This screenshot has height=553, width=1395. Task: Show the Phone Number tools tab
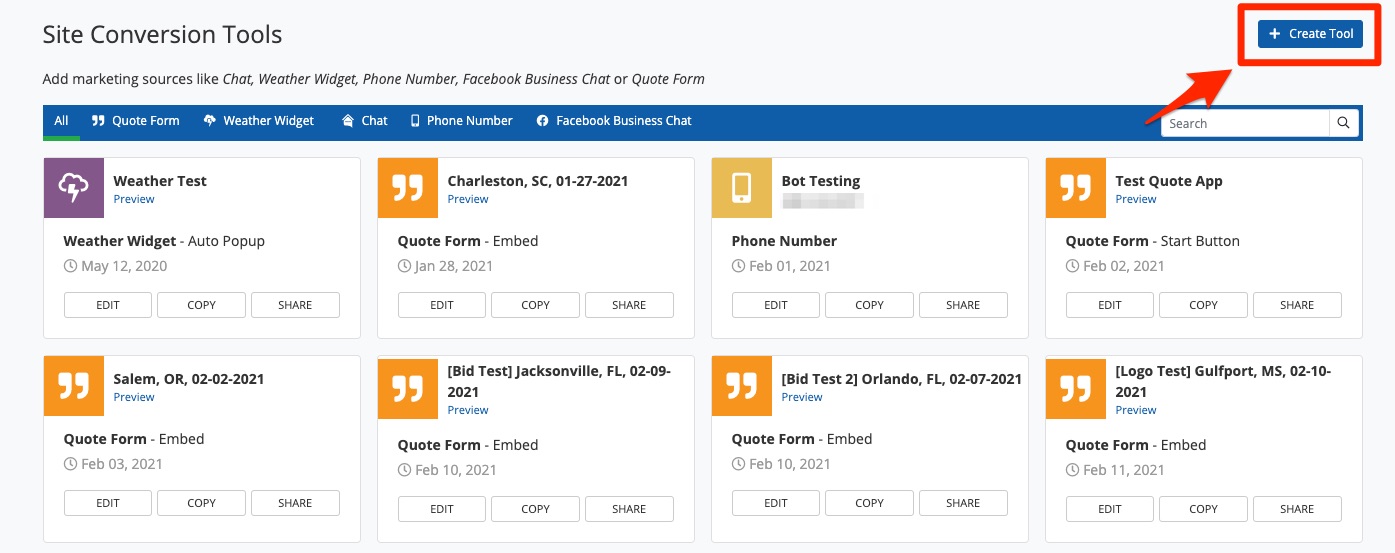(x=461, y=121)
